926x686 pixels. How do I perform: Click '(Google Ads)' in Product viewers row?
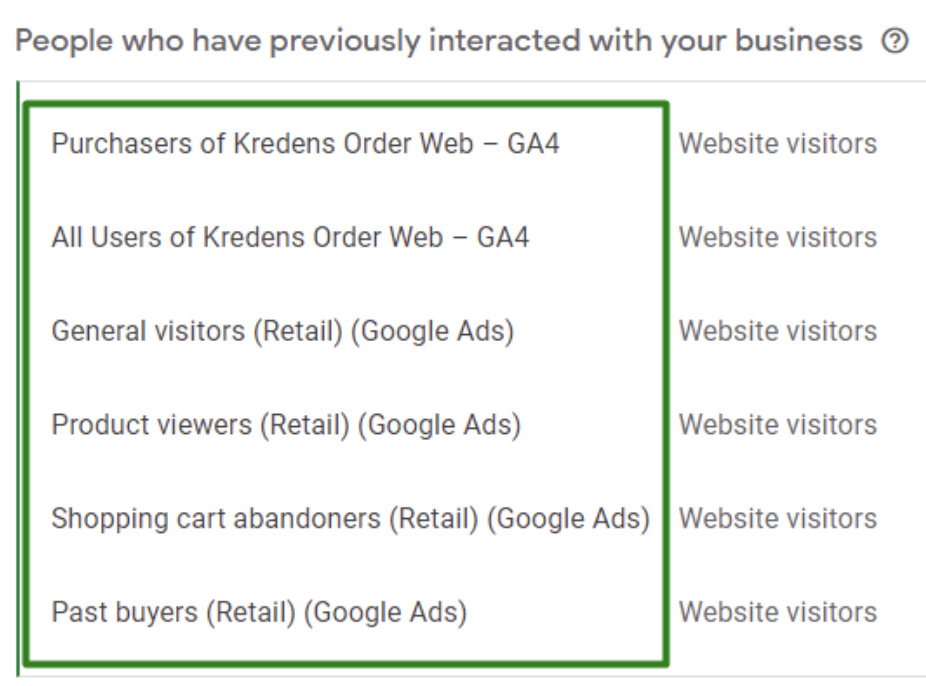pos(439,425)
